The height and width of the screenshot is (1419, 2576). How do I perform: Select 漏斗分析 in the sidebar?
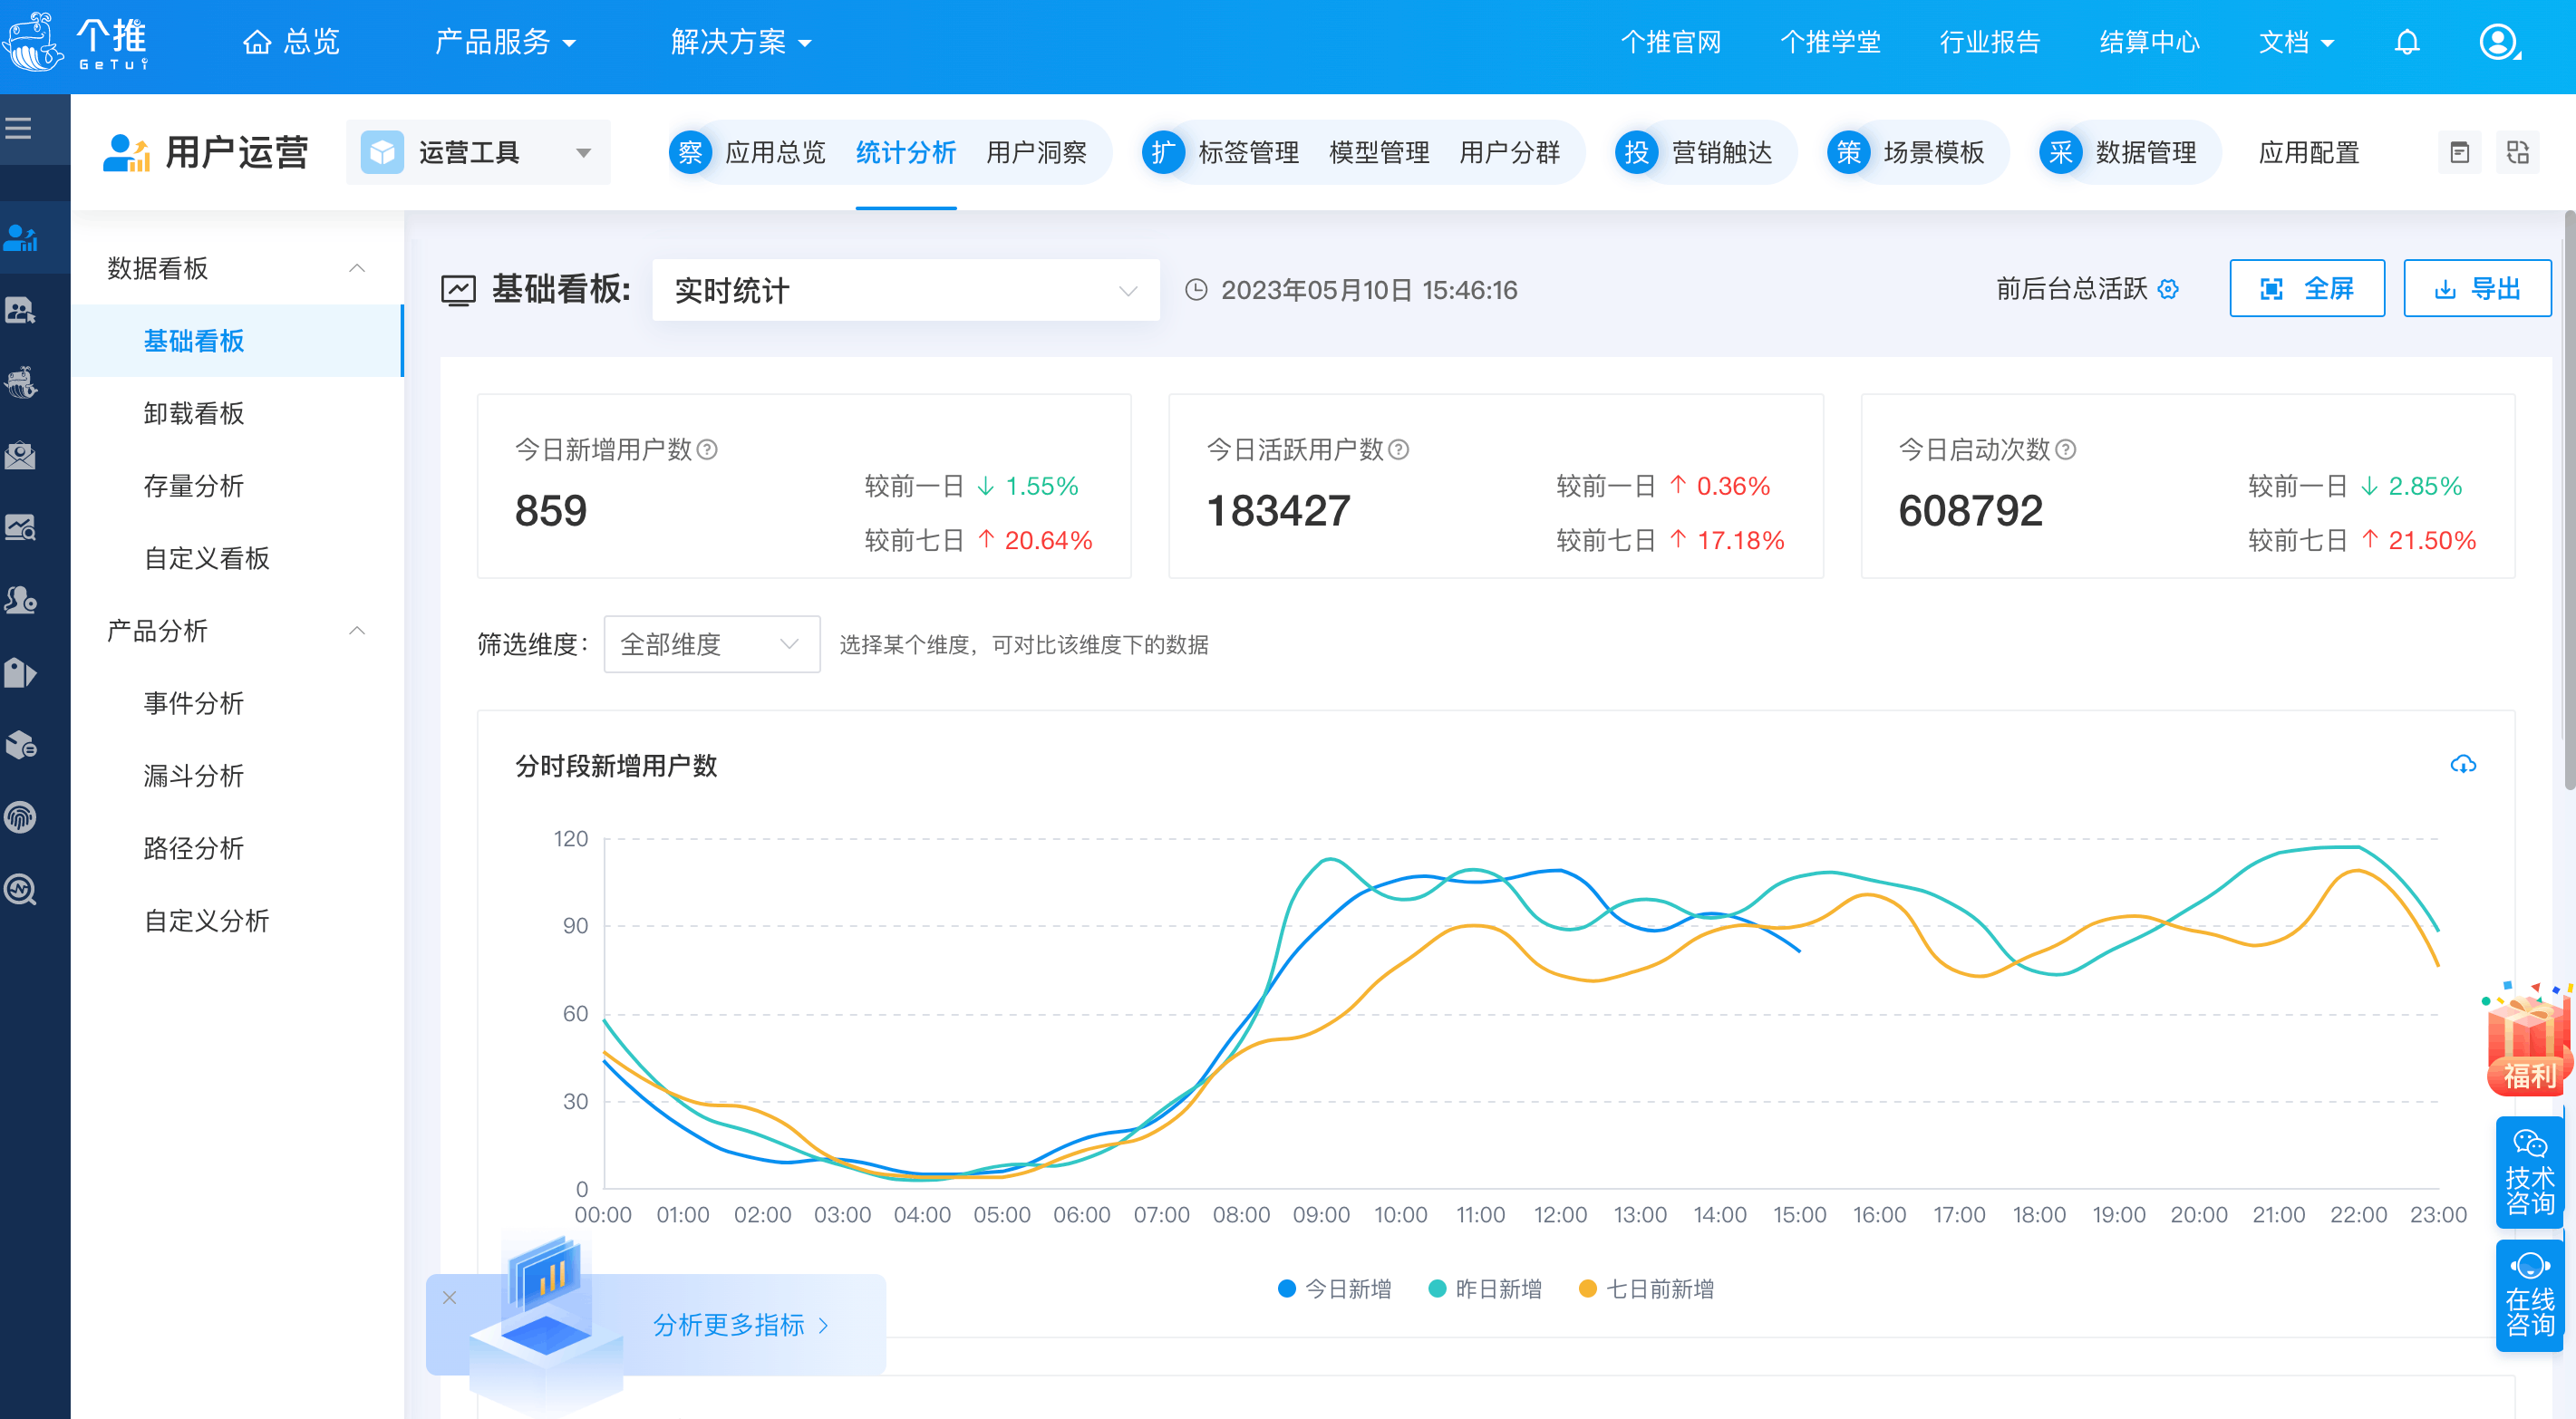click(x=194, y=776)
